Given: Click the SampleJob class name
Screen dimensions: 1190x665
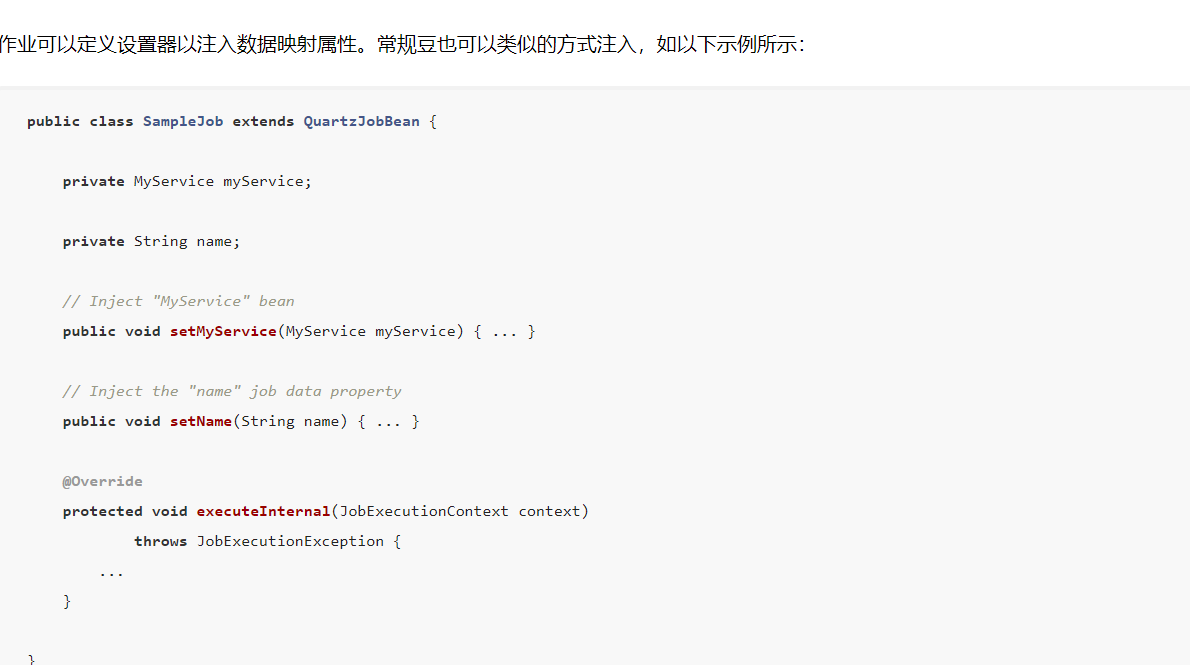Looking at the screenshot, I should pyautogui.click(x=183, y=121).
